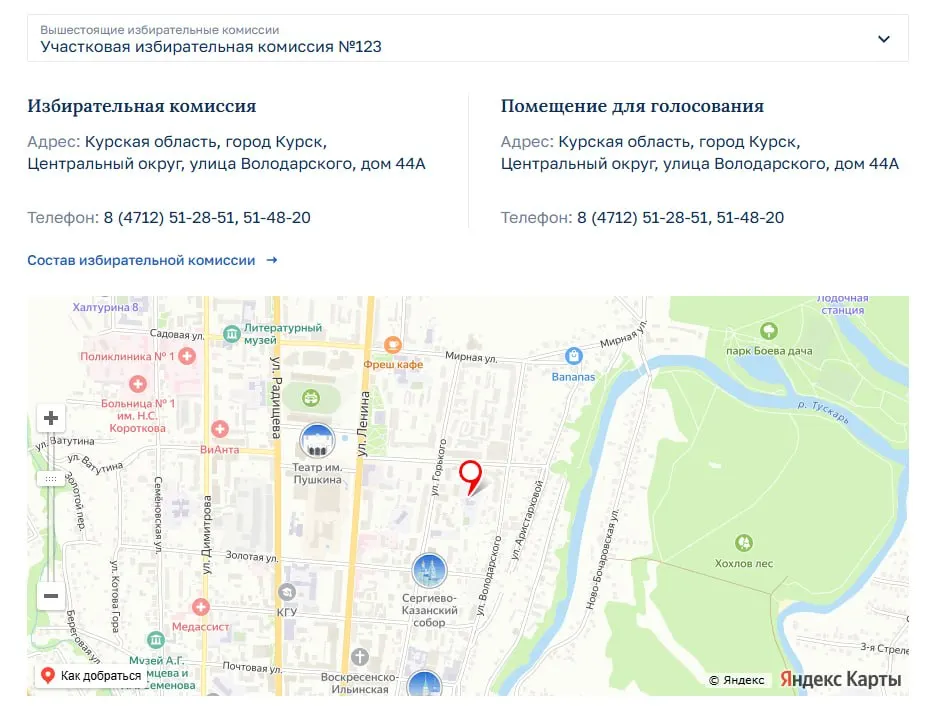Click 'Лодочная станция' map label
Viewport: 927px width, 706px height.
842,304
